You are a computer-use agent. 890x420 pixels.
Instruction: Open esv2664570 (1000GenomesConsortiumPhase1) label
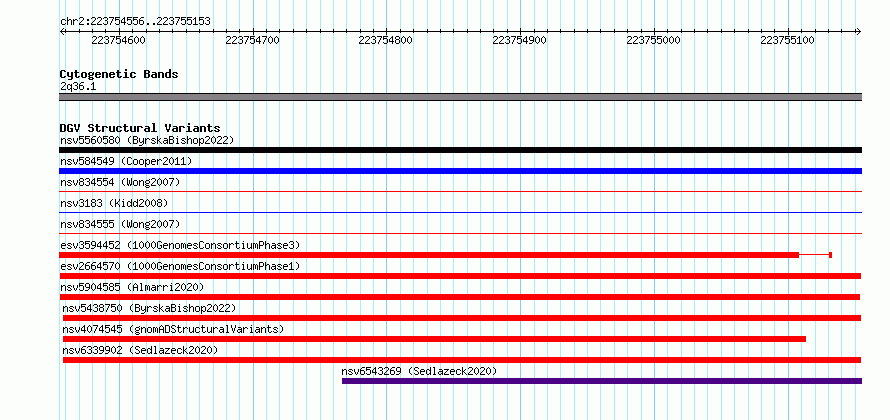[180, 266]
